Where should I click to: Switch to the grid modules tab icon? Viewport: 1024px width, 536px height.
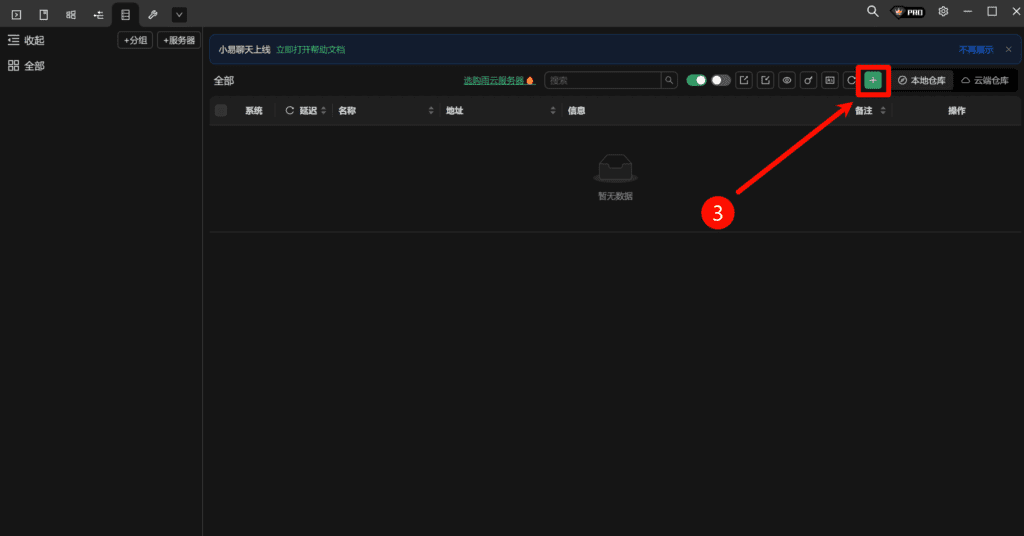click(x=71, y=14)
